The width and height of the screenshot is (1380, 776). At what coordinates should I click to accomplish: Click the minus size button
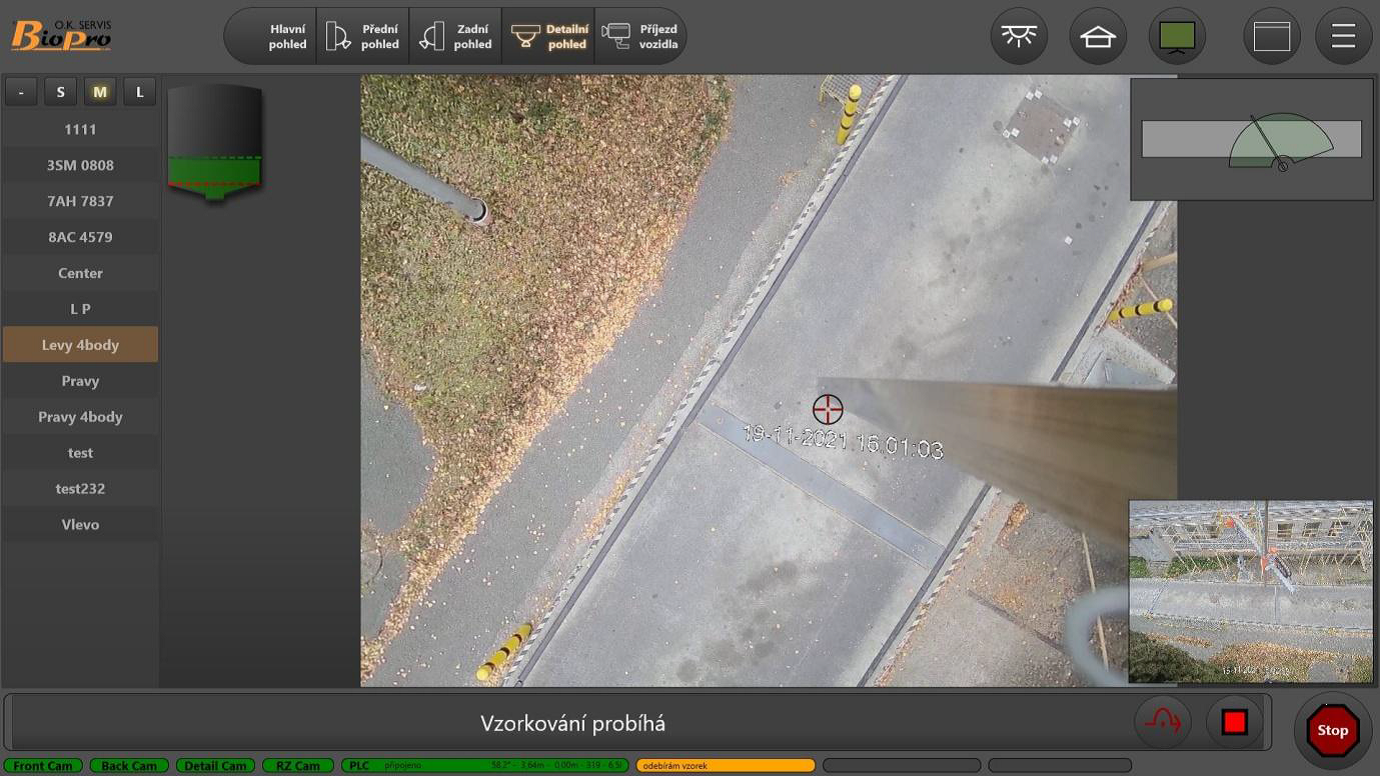coord(21,92)
